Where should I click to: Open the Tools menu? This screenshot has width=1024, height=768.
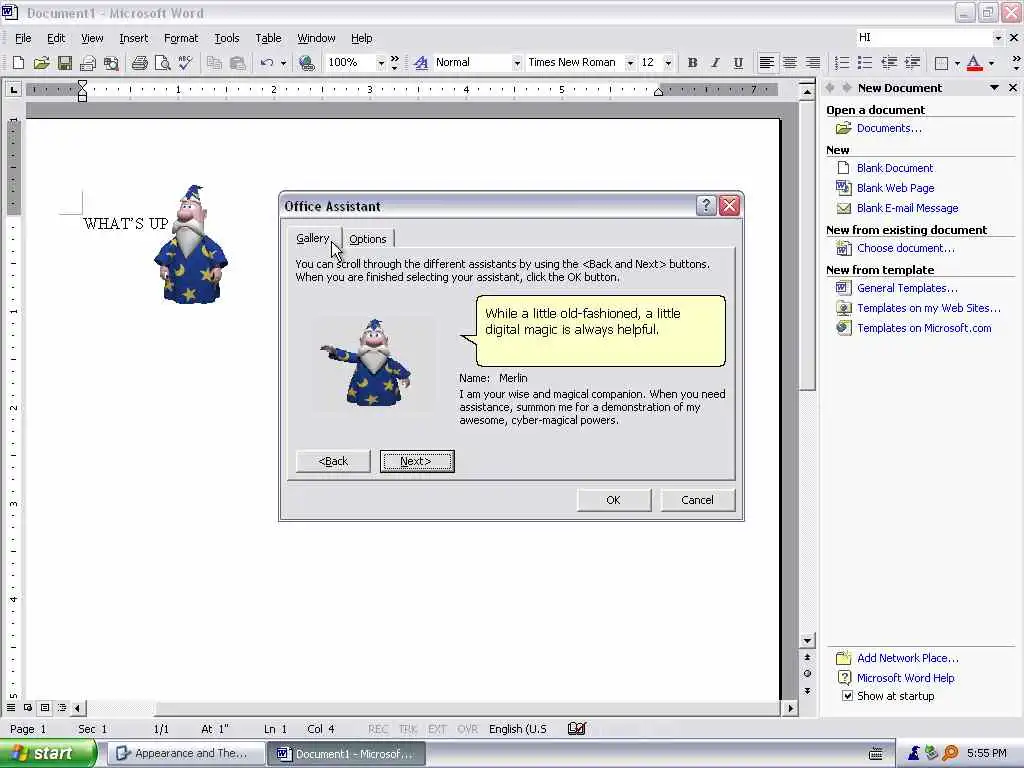tap(227, 38)
